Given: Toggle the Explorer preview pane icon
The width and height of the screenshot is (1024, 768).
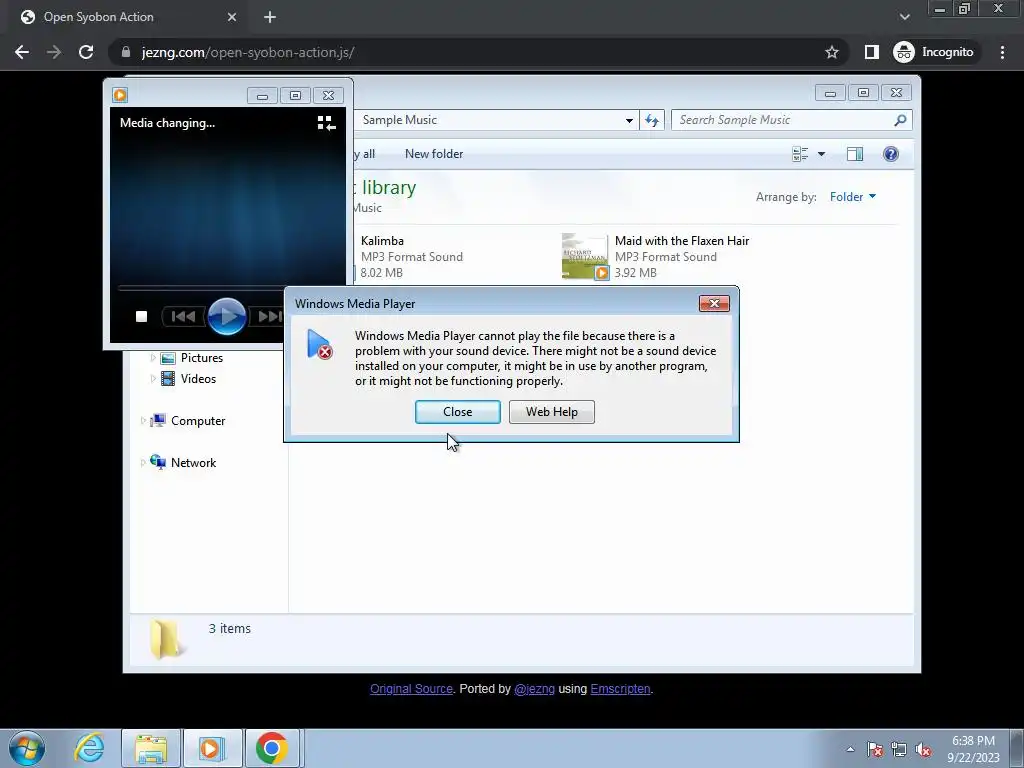Looking at the screenshot, I should [x=855, y=154].
